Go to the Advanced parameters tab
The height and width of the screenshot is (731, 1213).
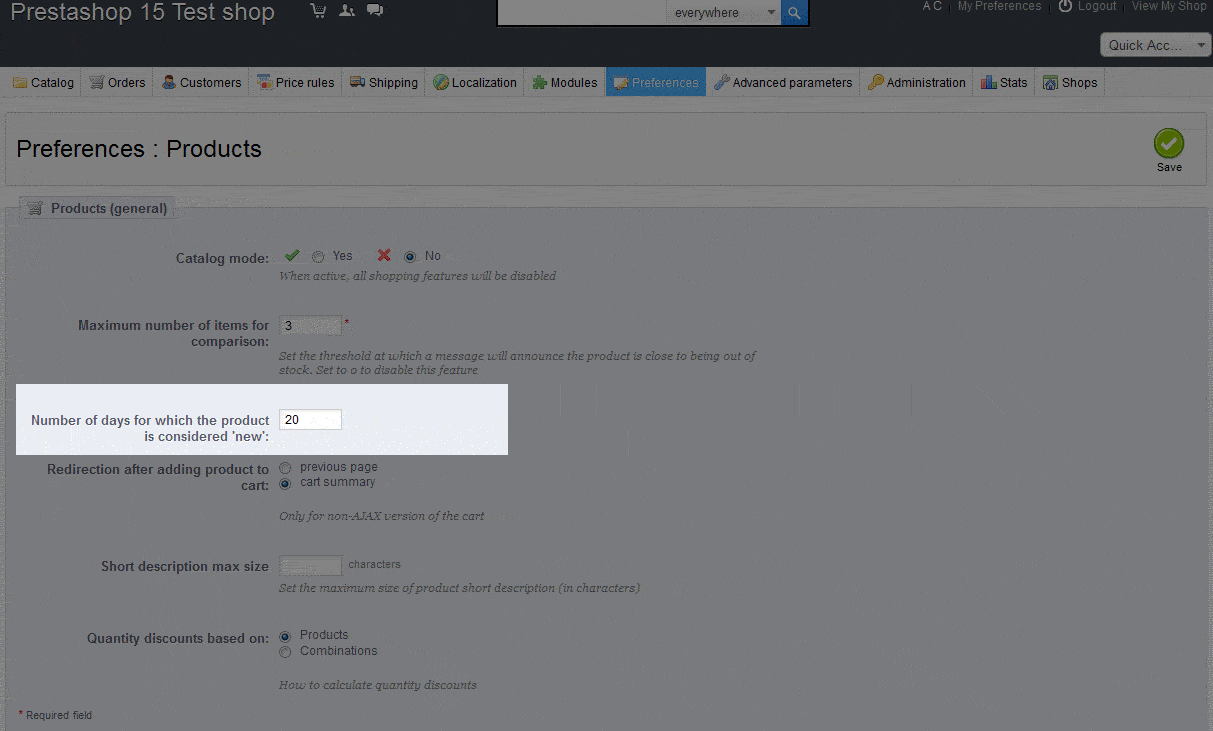coord(783,83)
